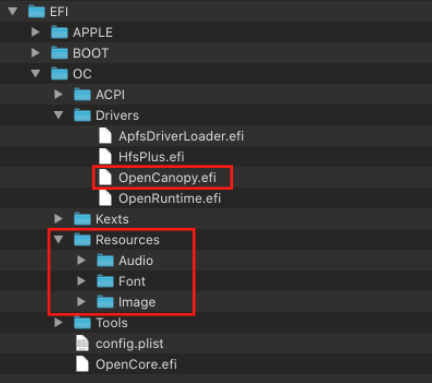Select the OpenCore.efi file icon

pyautogui.click(x=82, y=364)
